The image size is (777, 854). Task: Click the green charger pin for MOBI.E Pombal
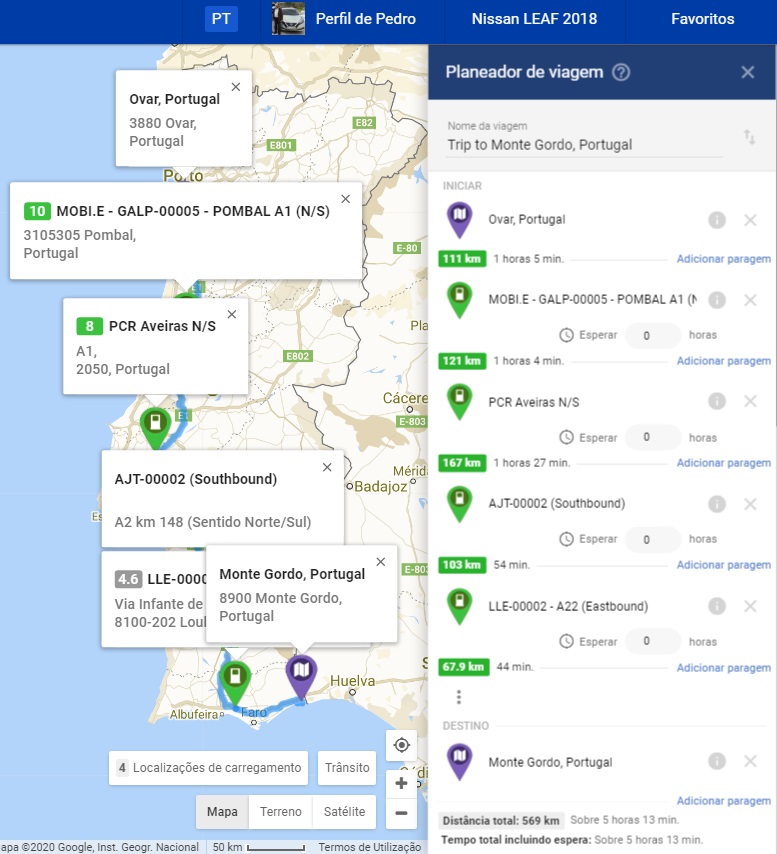click(x=460, y=299)
